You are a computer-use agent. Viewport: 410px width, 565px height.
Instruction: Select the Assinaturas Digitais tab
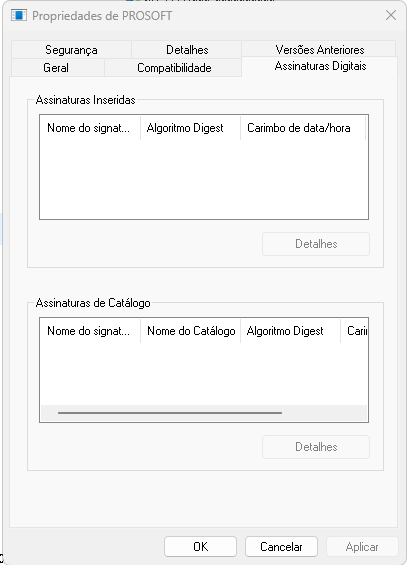[x=320, y=66]
